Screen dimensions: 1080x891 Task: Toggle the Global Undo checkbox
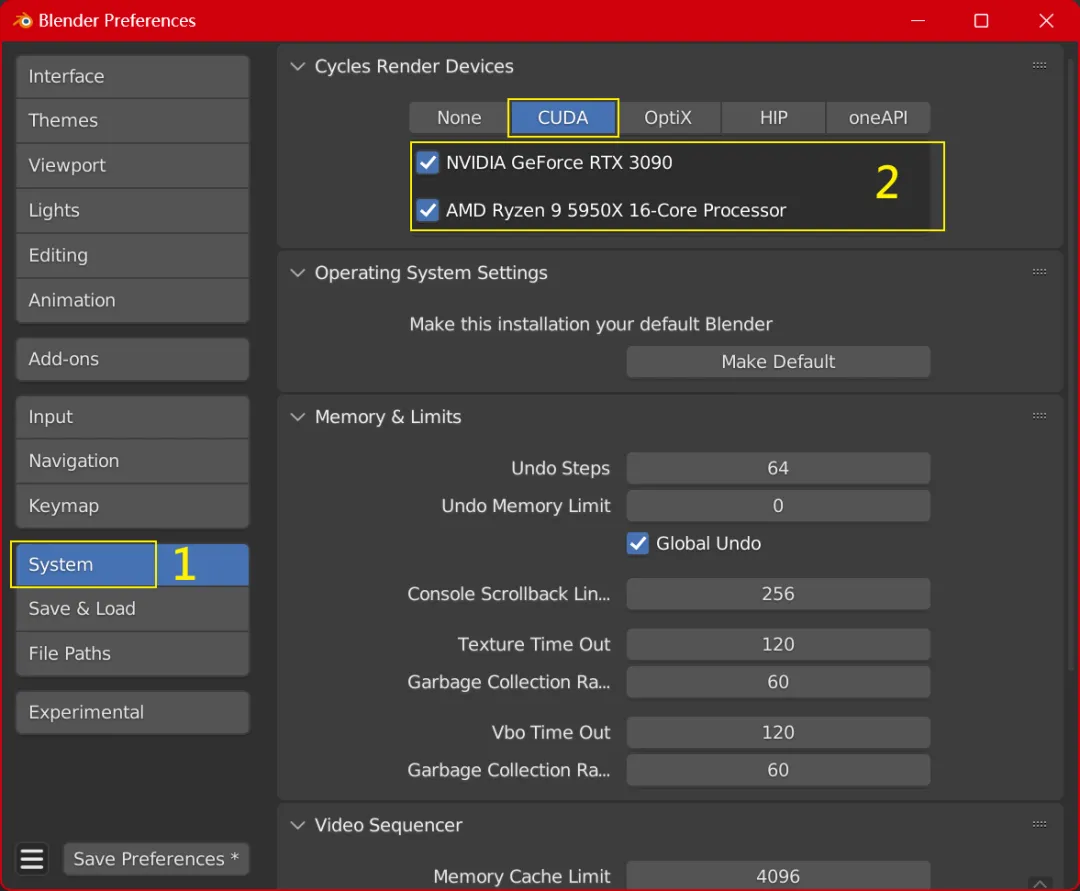click(638, 543)
